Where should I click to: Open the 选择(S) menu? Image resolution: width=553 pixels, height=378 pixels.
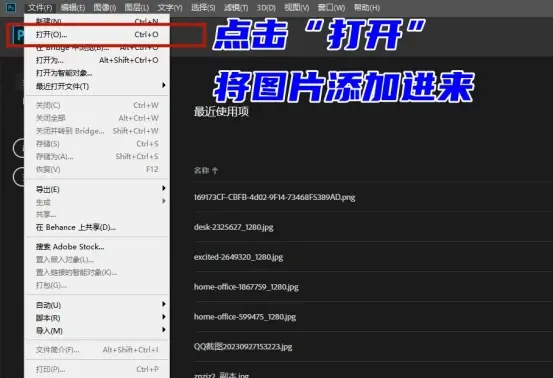pos(203,7)
